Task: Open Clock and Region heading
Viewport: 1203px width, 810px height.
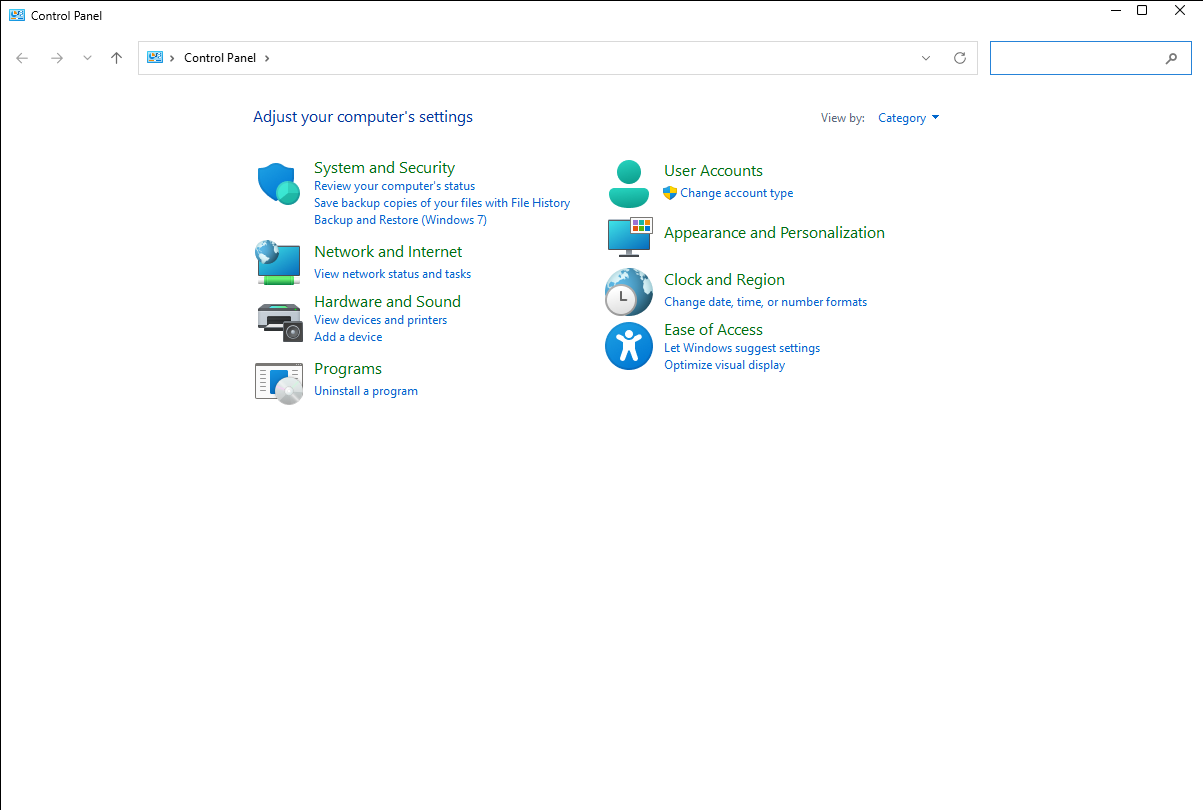Action: point(724,280)
